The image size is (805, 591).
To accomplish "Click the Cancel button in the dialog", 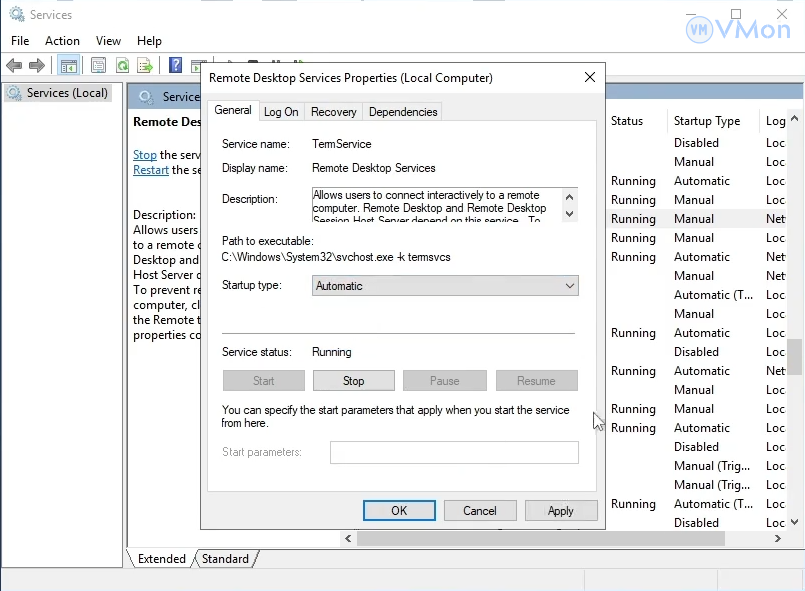I will click(x=480, y=511).
